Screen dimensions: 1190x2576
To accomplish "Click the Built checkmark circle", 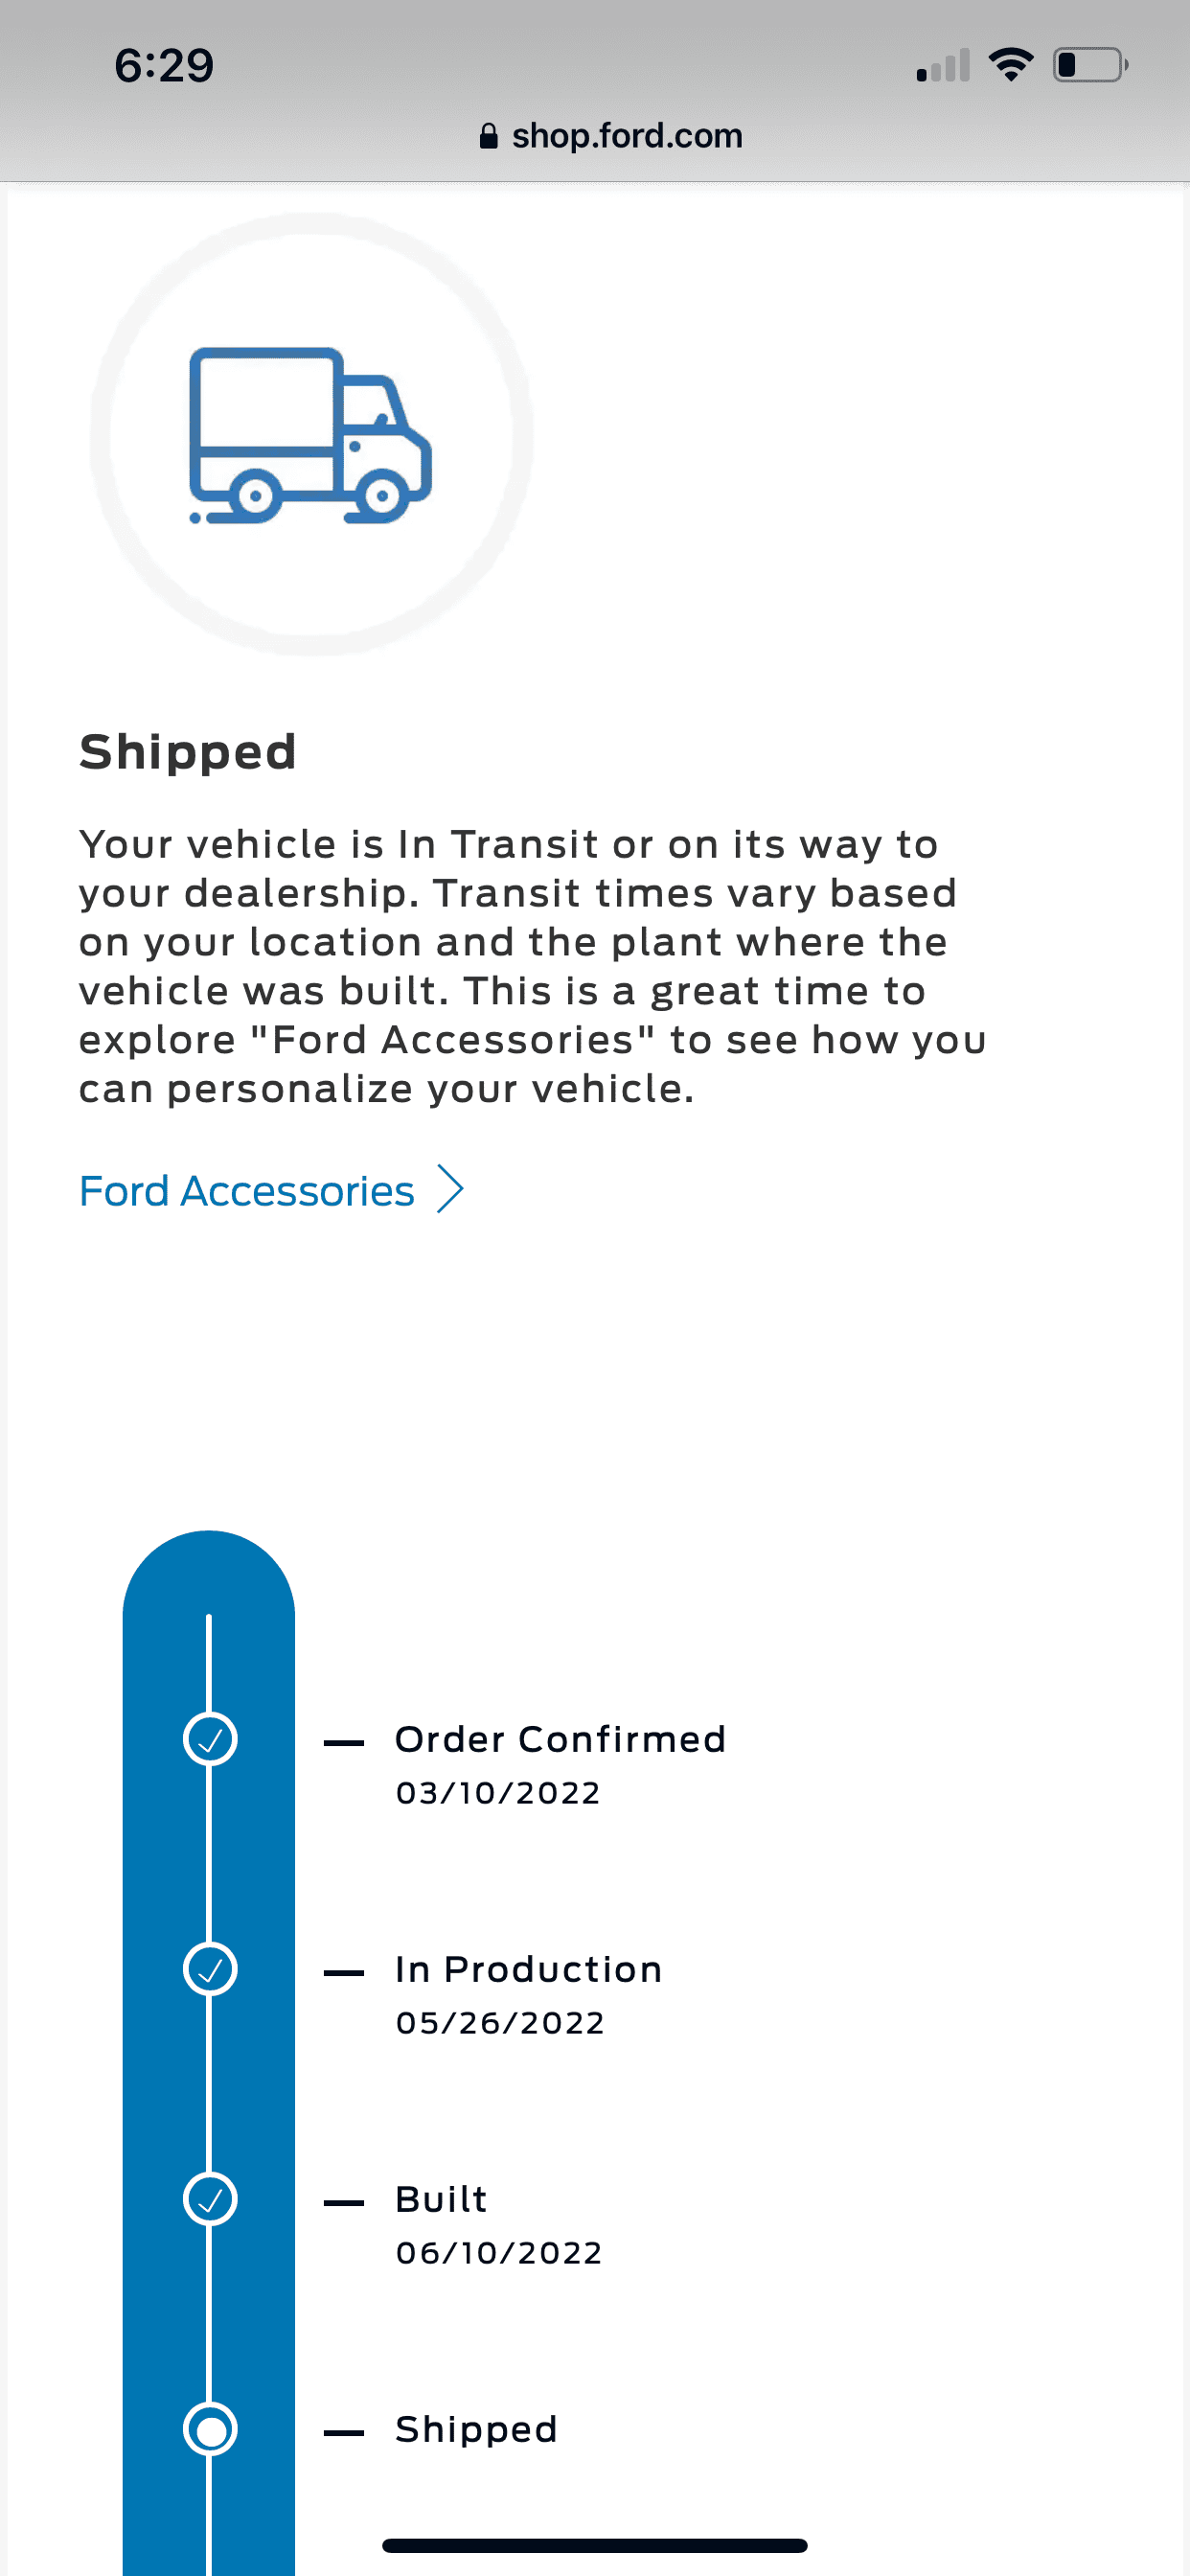I will pos(210,2199).
